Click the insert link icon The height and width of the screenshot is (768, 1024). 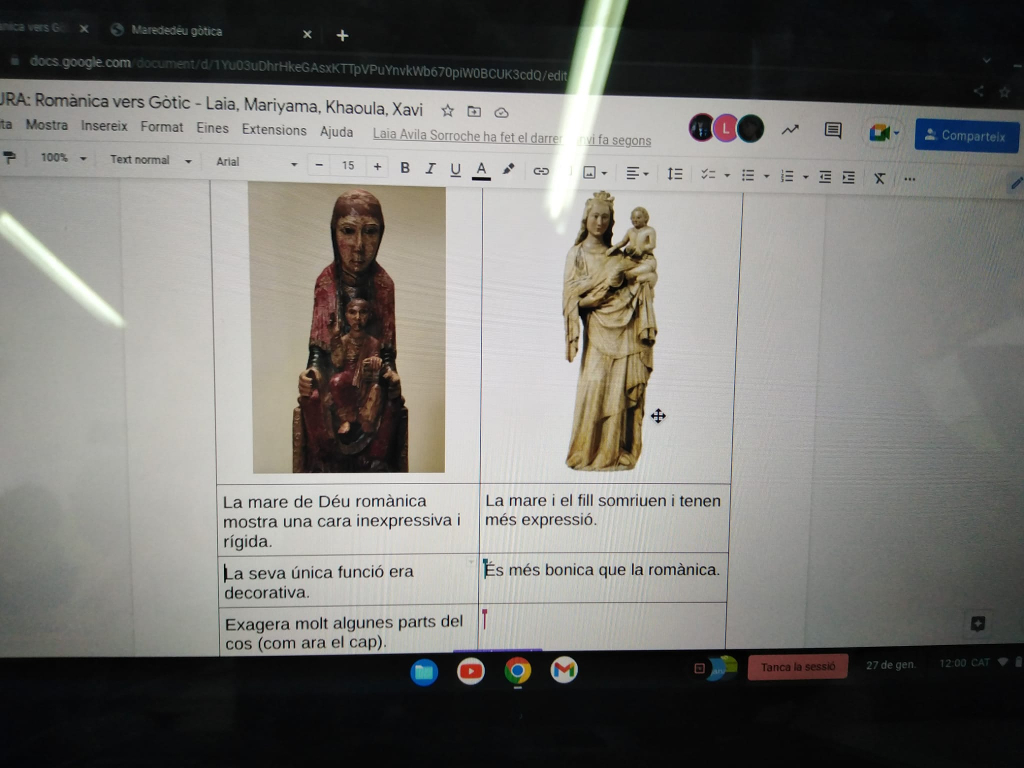point(541,171)
